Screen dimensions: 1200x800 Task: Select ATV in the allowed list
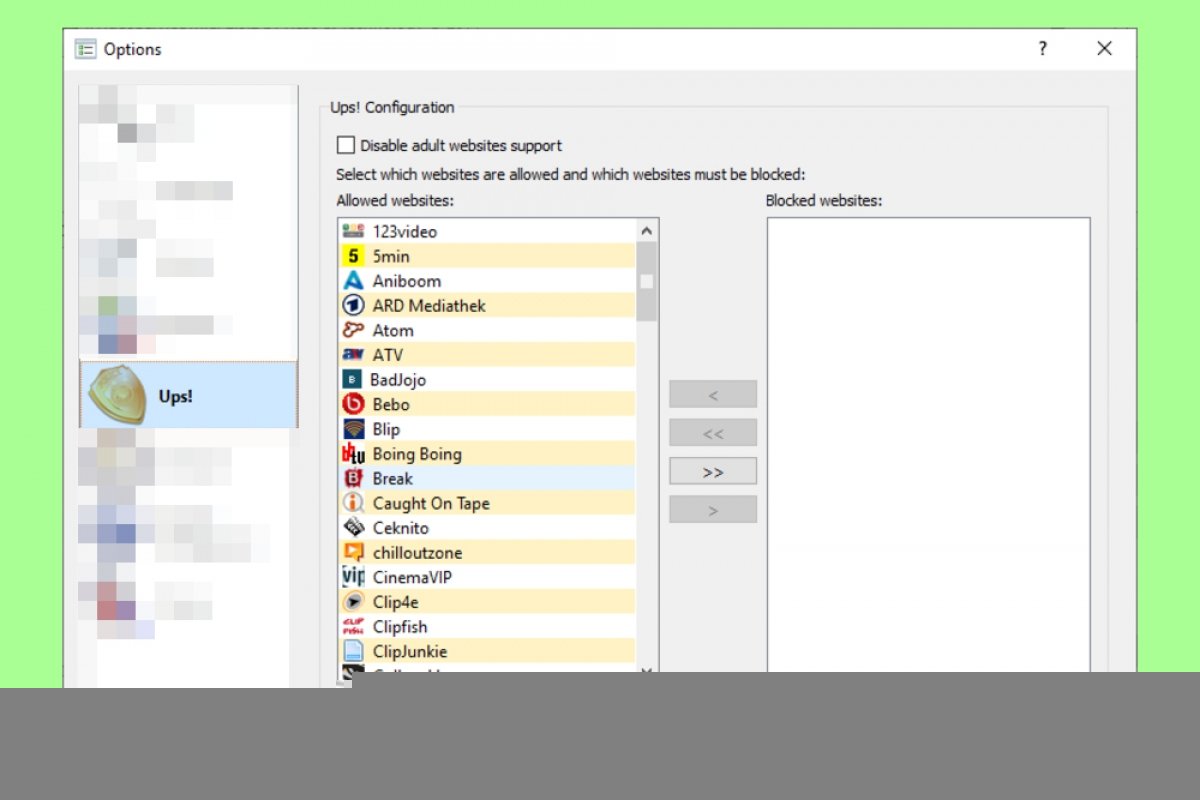(487, 355)
